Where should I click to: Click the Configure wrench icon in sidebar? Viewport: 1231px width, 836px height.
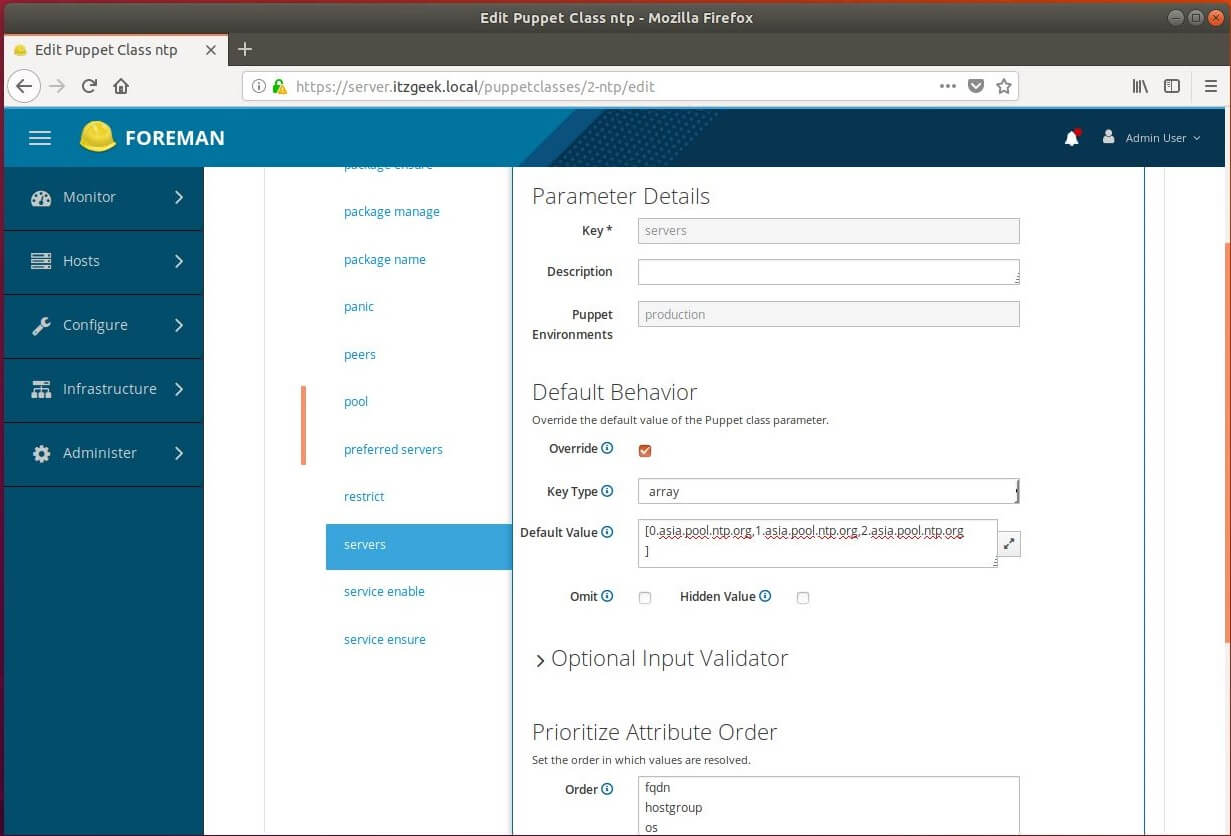(41, 325)
